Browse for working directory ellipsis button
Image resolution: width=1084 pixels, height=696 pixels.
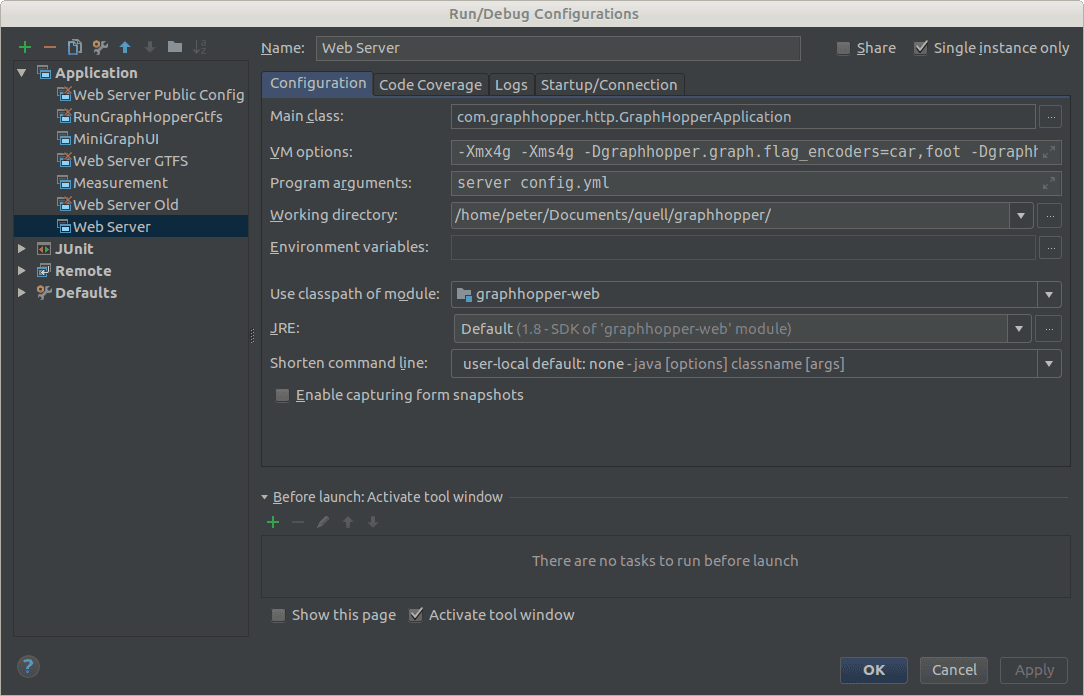(x=1050, y=216)
